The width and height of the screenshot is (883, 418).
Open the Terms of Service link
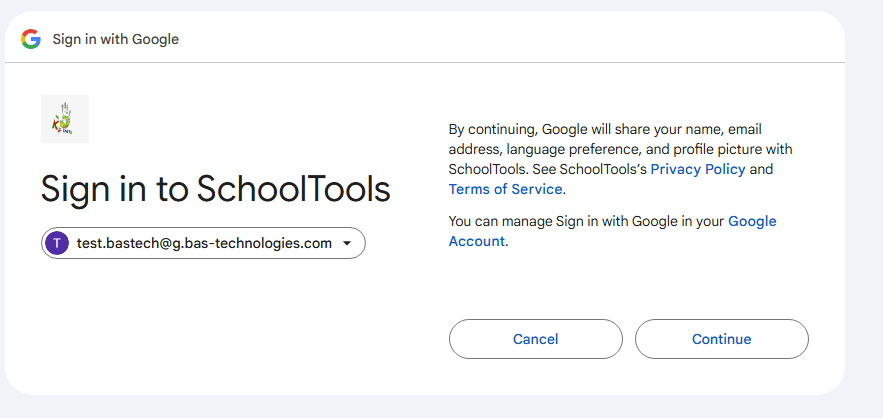tap(506, 189)
